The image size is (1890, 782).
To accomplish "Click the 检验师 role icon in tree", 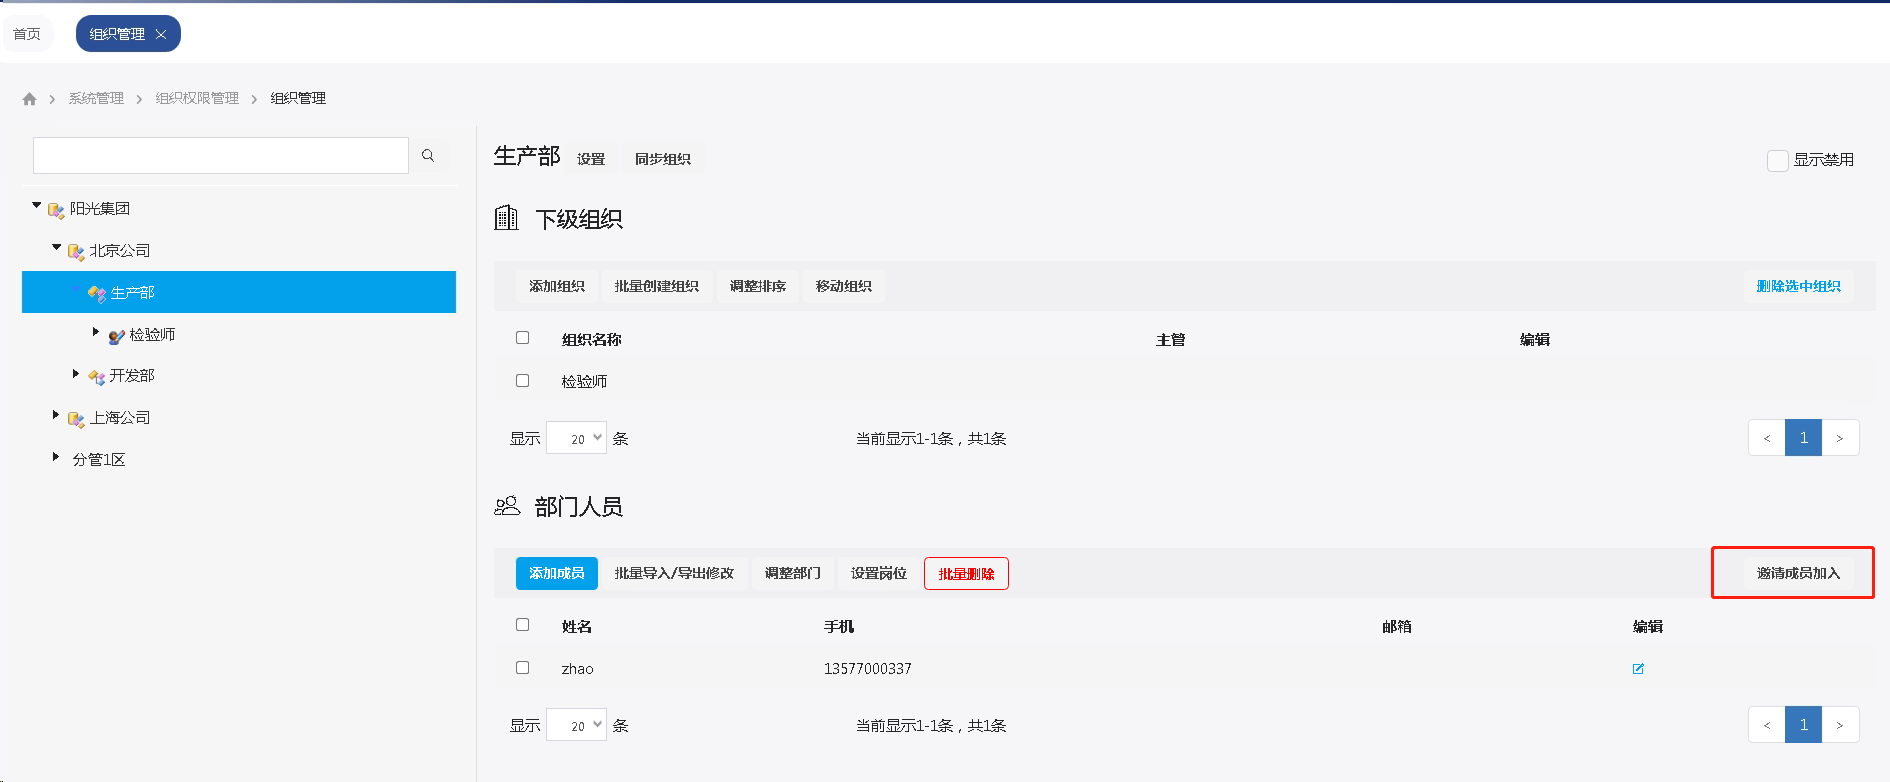I will [117, 336].
